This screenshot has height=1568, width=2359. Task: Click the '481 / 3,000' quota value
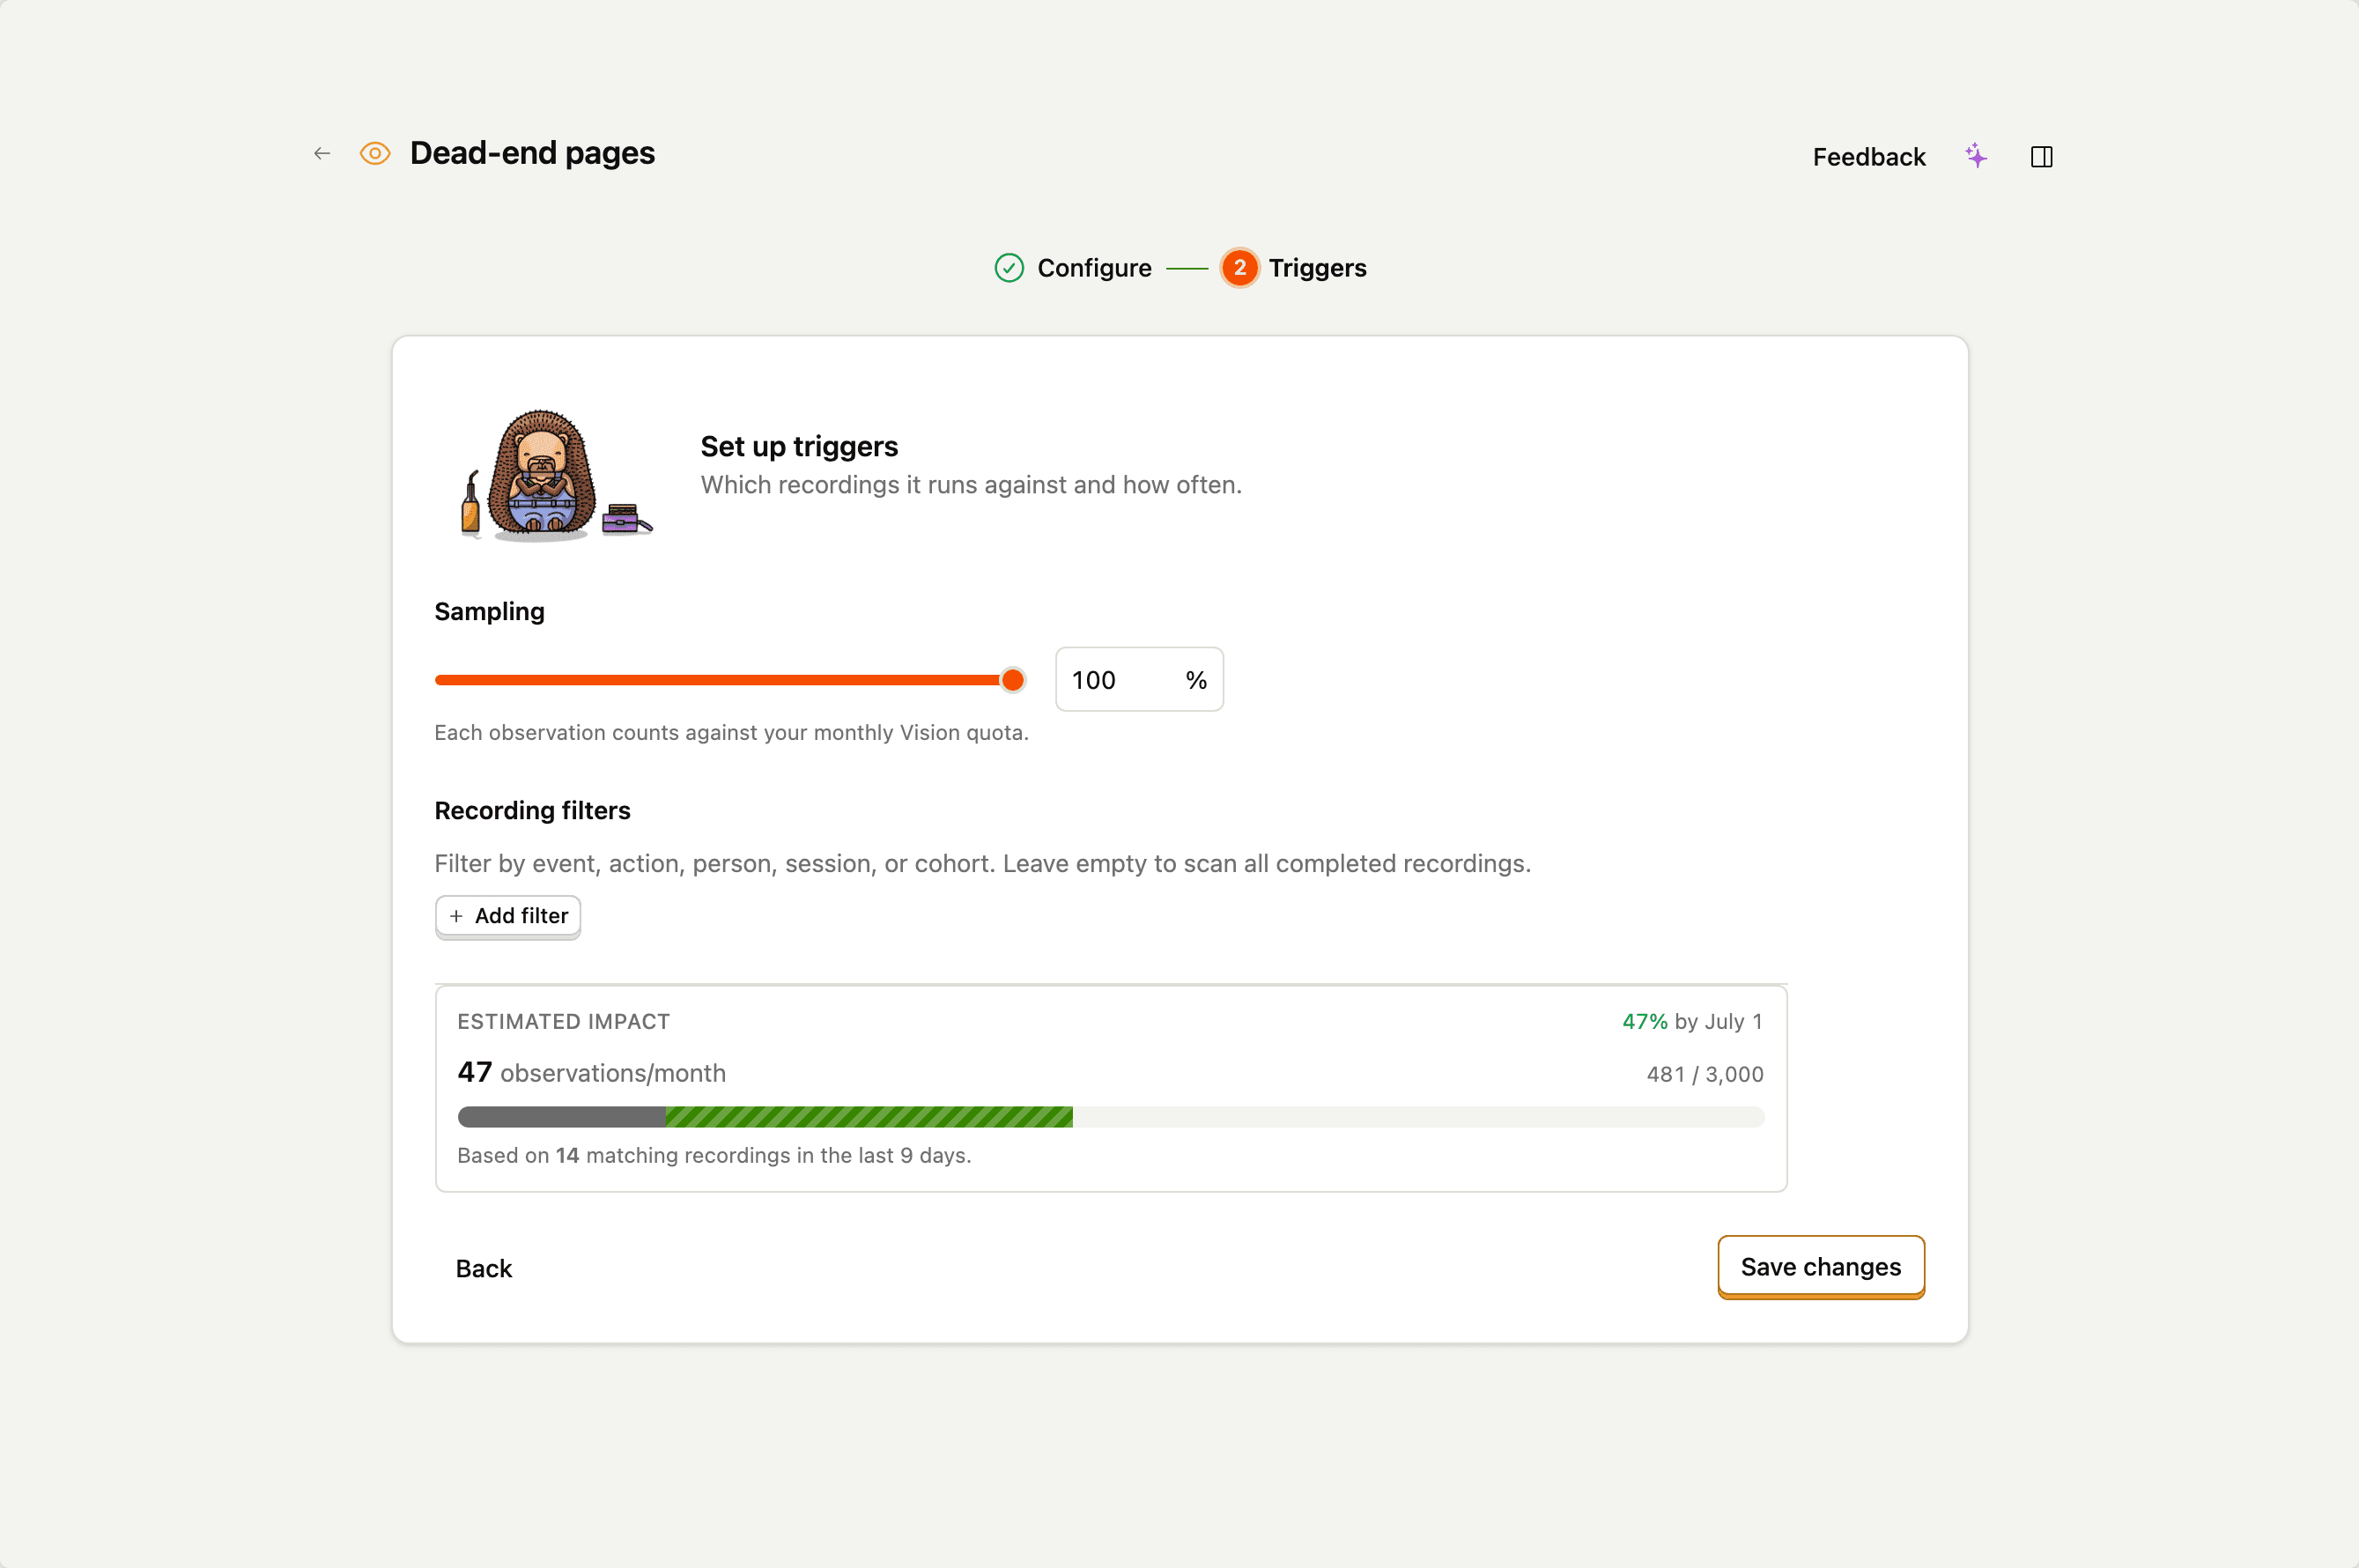coord(1705,1074)
